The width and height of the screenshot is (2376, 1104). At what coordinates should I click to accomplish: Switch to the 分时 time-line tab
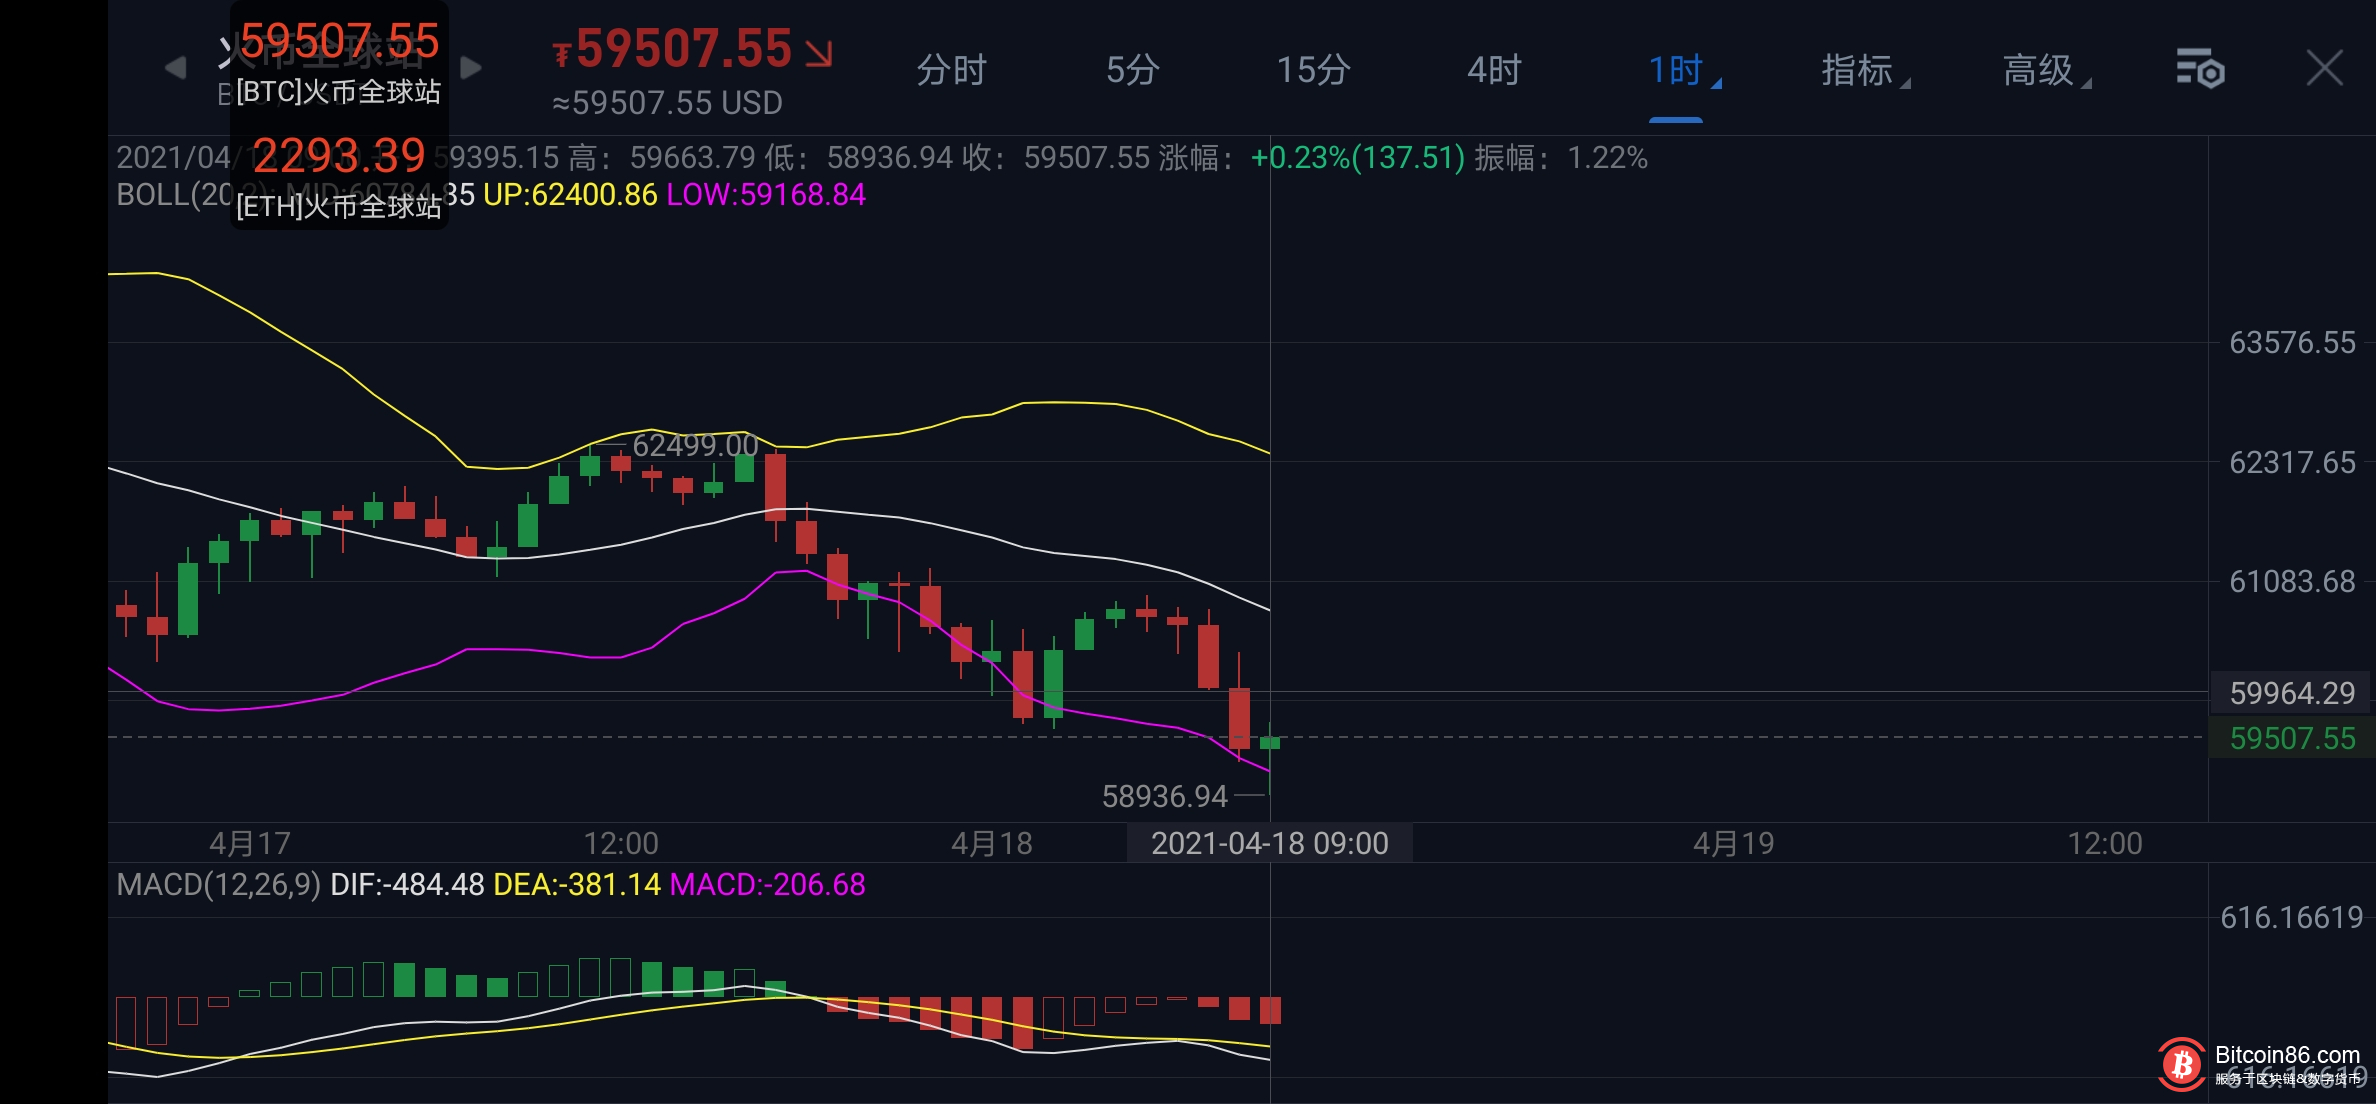tap(951, 70)
